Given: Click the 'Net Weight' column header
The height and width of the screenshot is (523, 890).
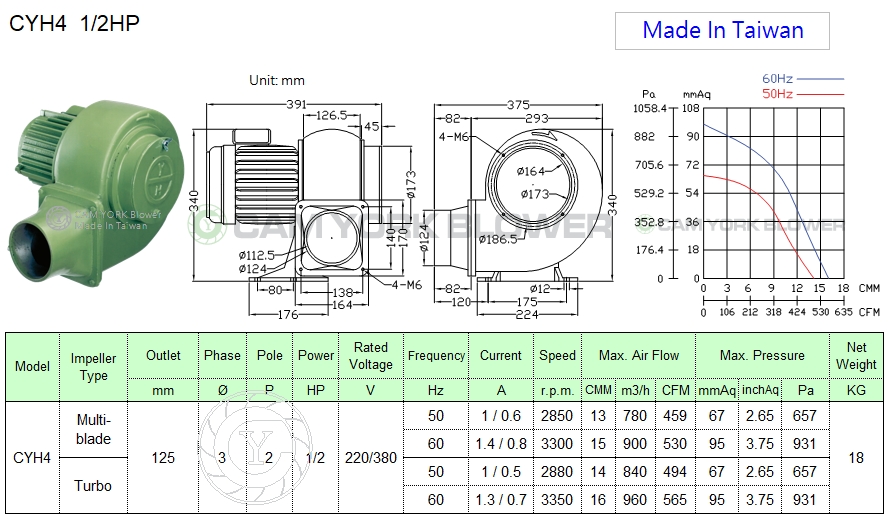Looking at the screenshot, I should tap(856, 355).
